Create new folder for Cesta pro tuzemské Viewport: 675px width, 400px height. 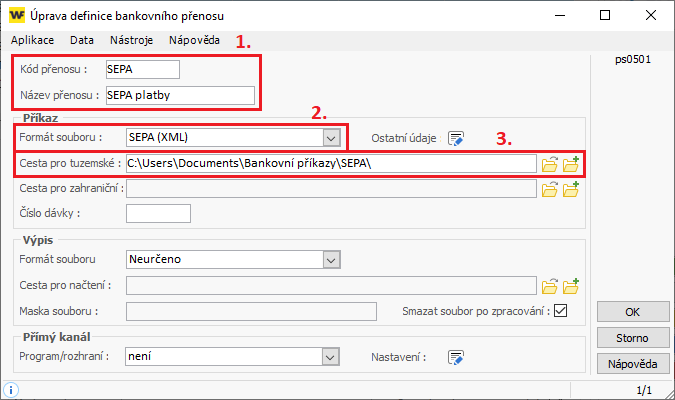click(571, 164)
